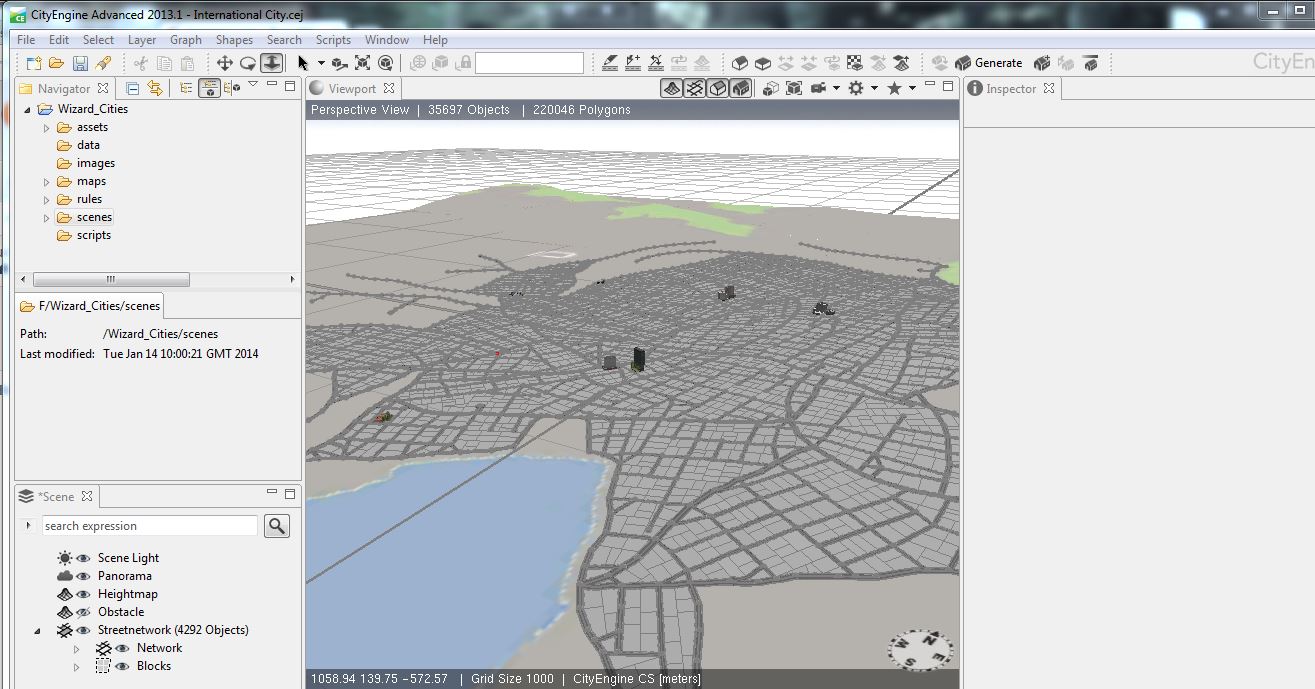
Task: Collapse the Streetnetwork layer
Action: [x=38, y=631]
